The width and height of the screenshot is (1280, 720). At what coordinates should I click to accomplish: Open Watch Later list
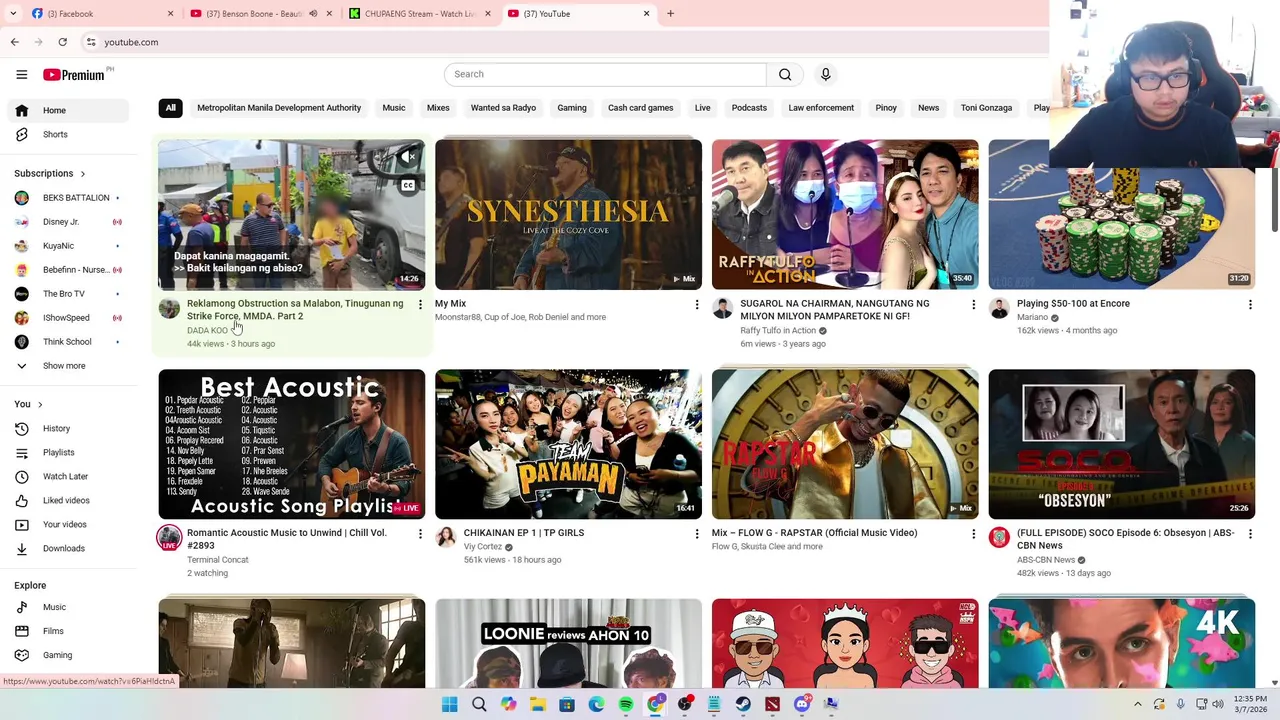[x=70, y=476]
